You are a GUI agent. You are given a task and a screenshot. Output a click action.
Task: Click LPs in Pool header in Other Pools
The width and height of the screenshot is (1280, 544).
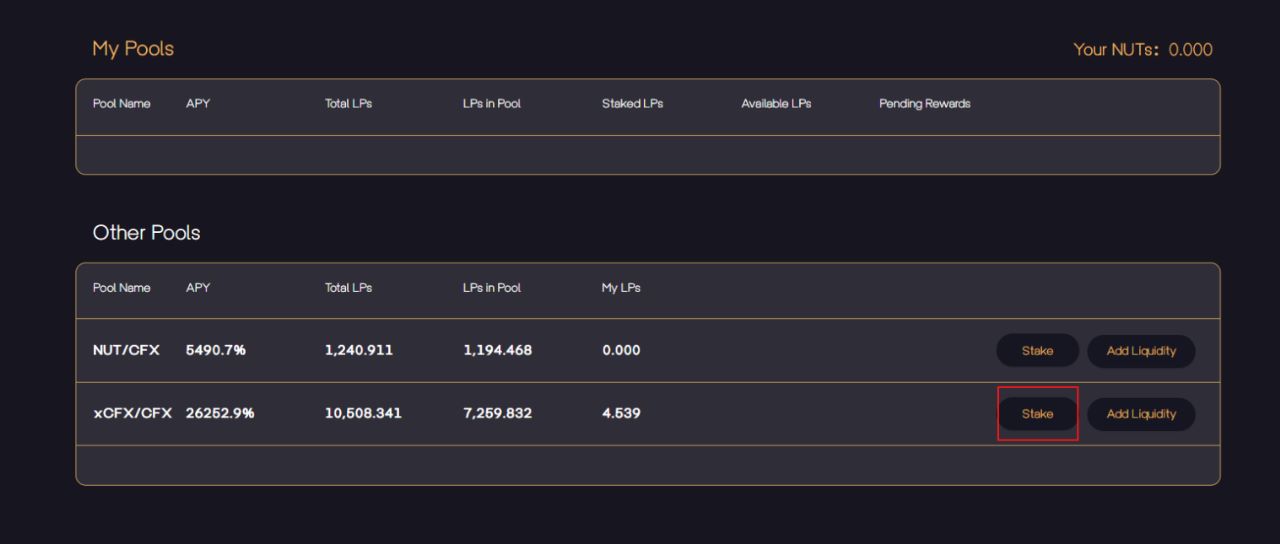(x=491, y=288)
